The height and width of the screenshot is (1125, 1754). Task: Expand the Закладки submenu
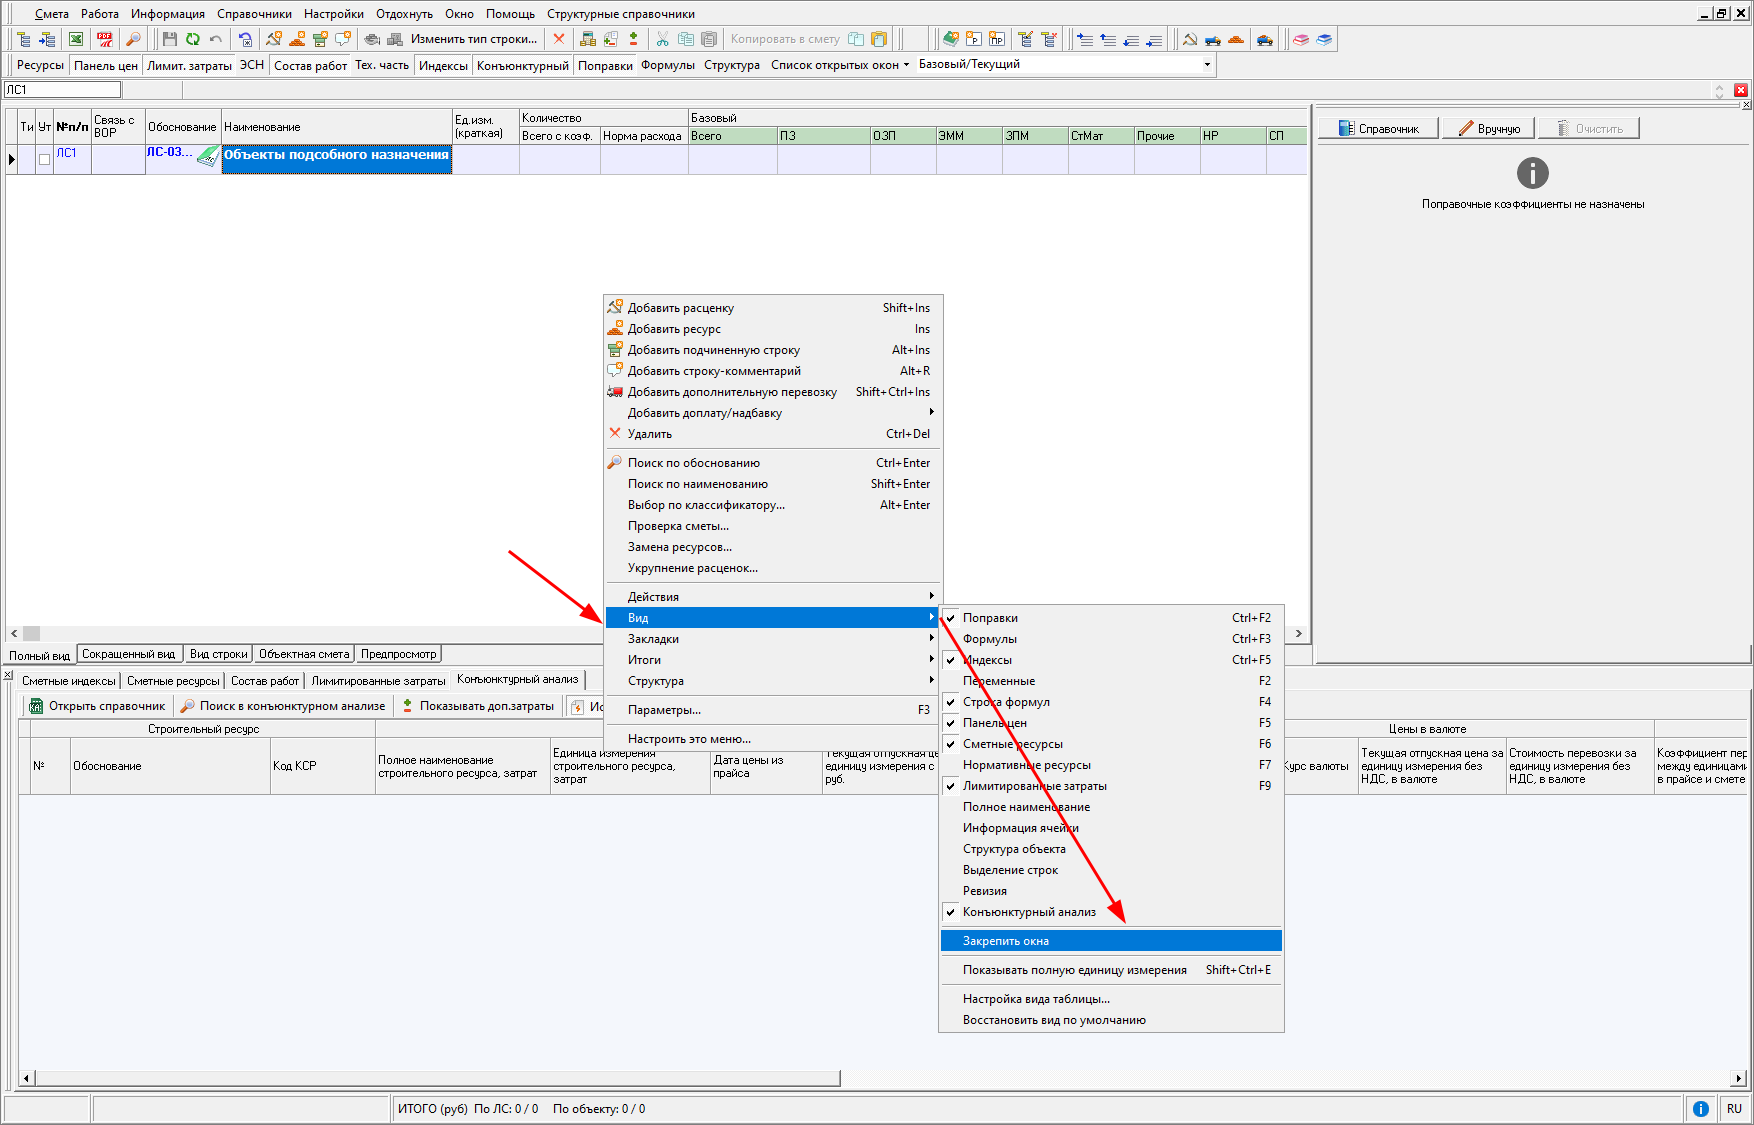[x=773, y=639]
